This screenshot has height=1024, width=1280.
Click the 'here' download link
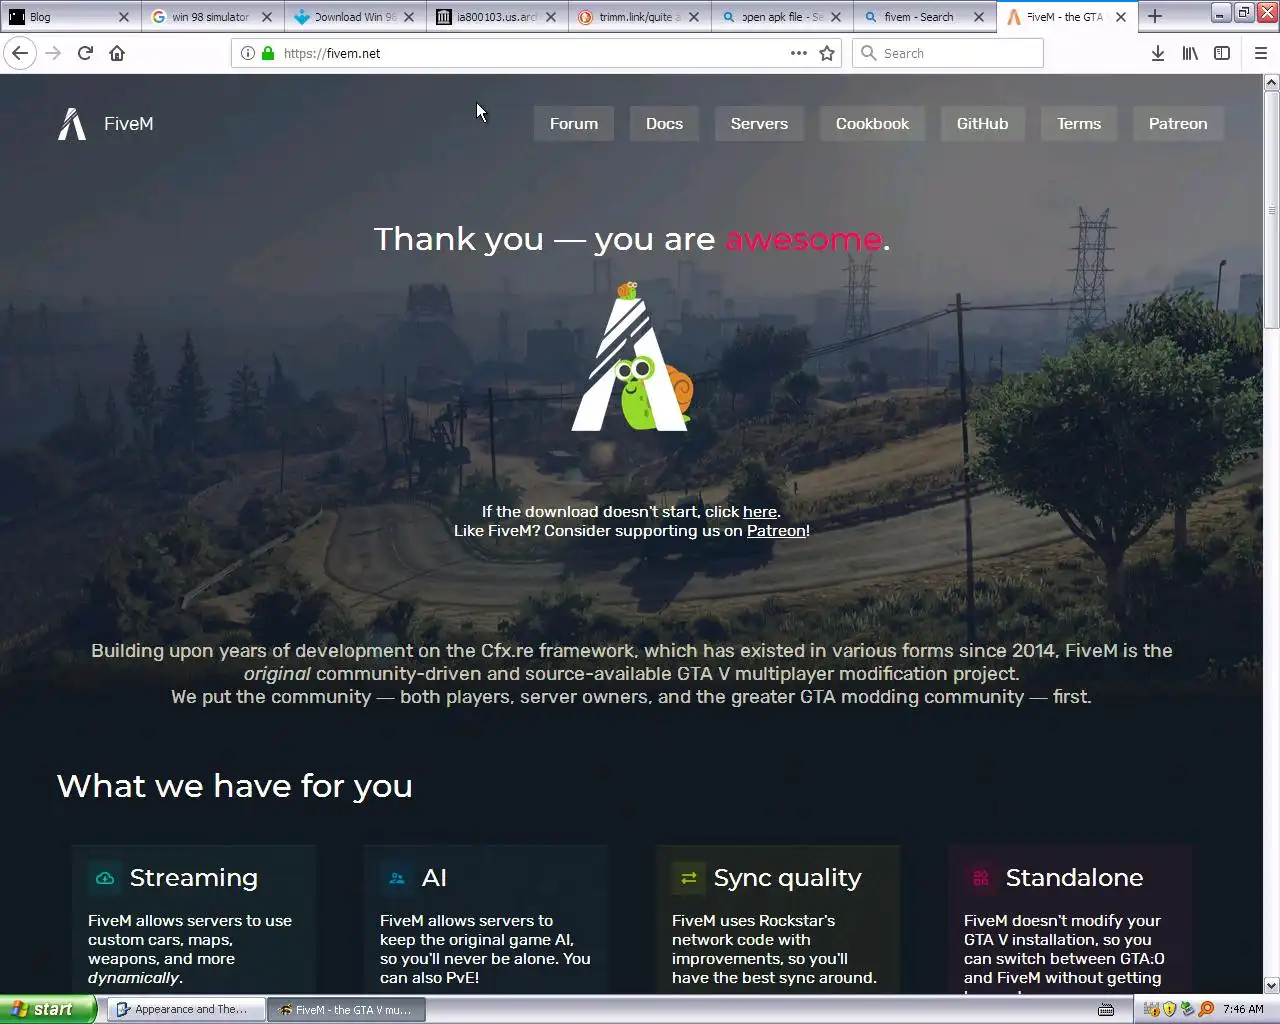click(x=760, y=512)
